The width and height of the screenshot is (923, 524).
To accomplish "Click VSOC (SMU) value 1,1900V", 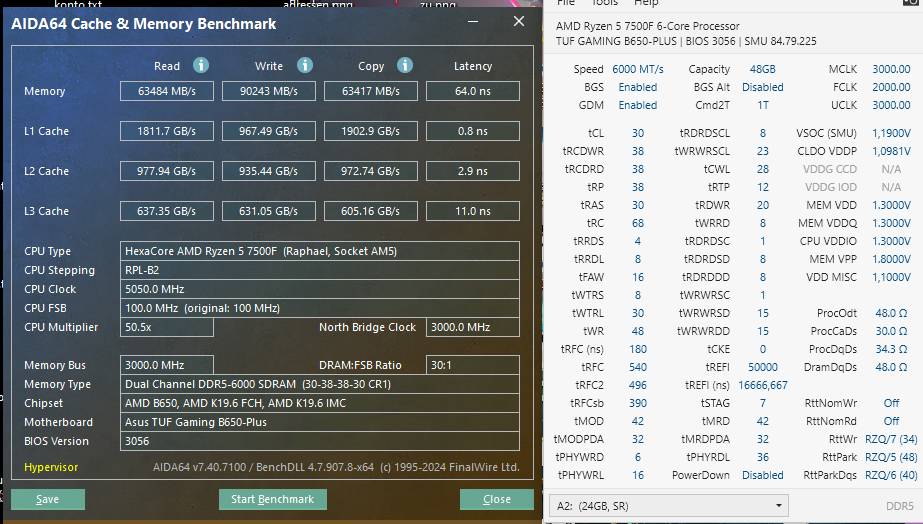I will (891, 133).
